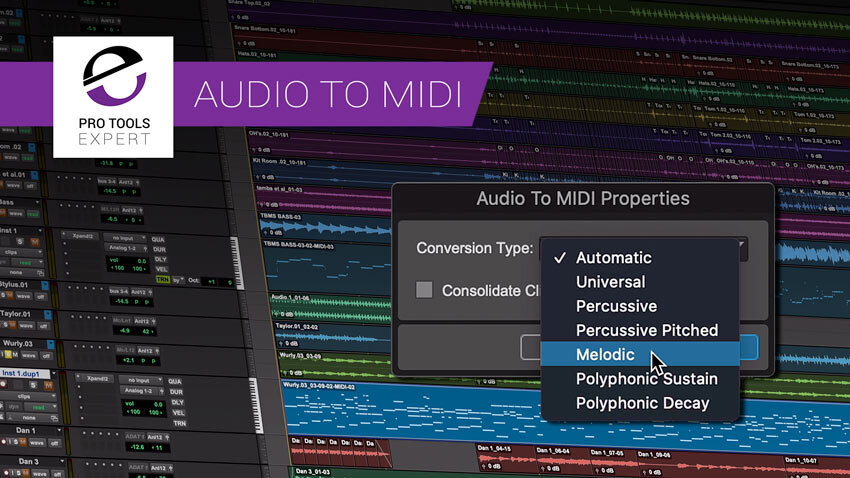
Task: Open 'Analog 1-2' output selector on Inst 1
Action: (x=127, y=248)
